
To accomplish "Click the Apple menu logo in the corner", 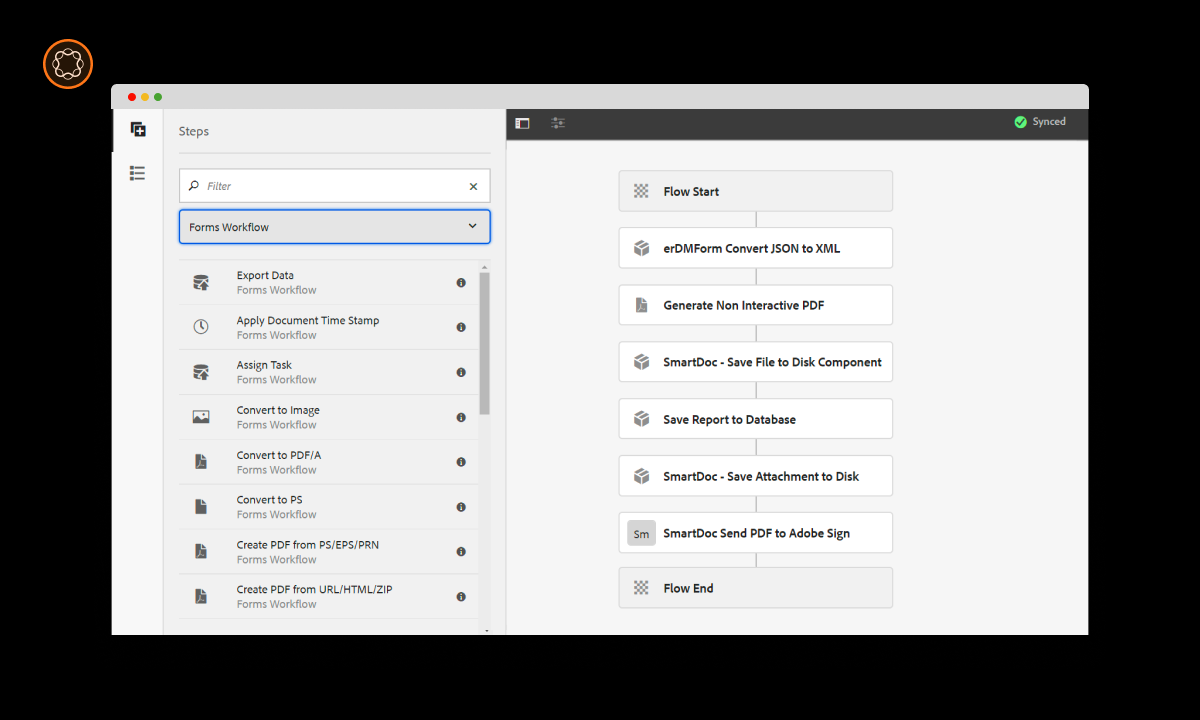I will point(67,64).
